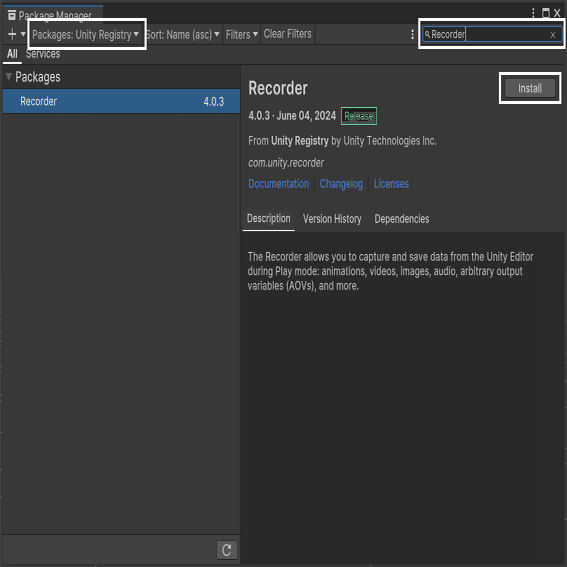Refresh the package list

[227, 550]
